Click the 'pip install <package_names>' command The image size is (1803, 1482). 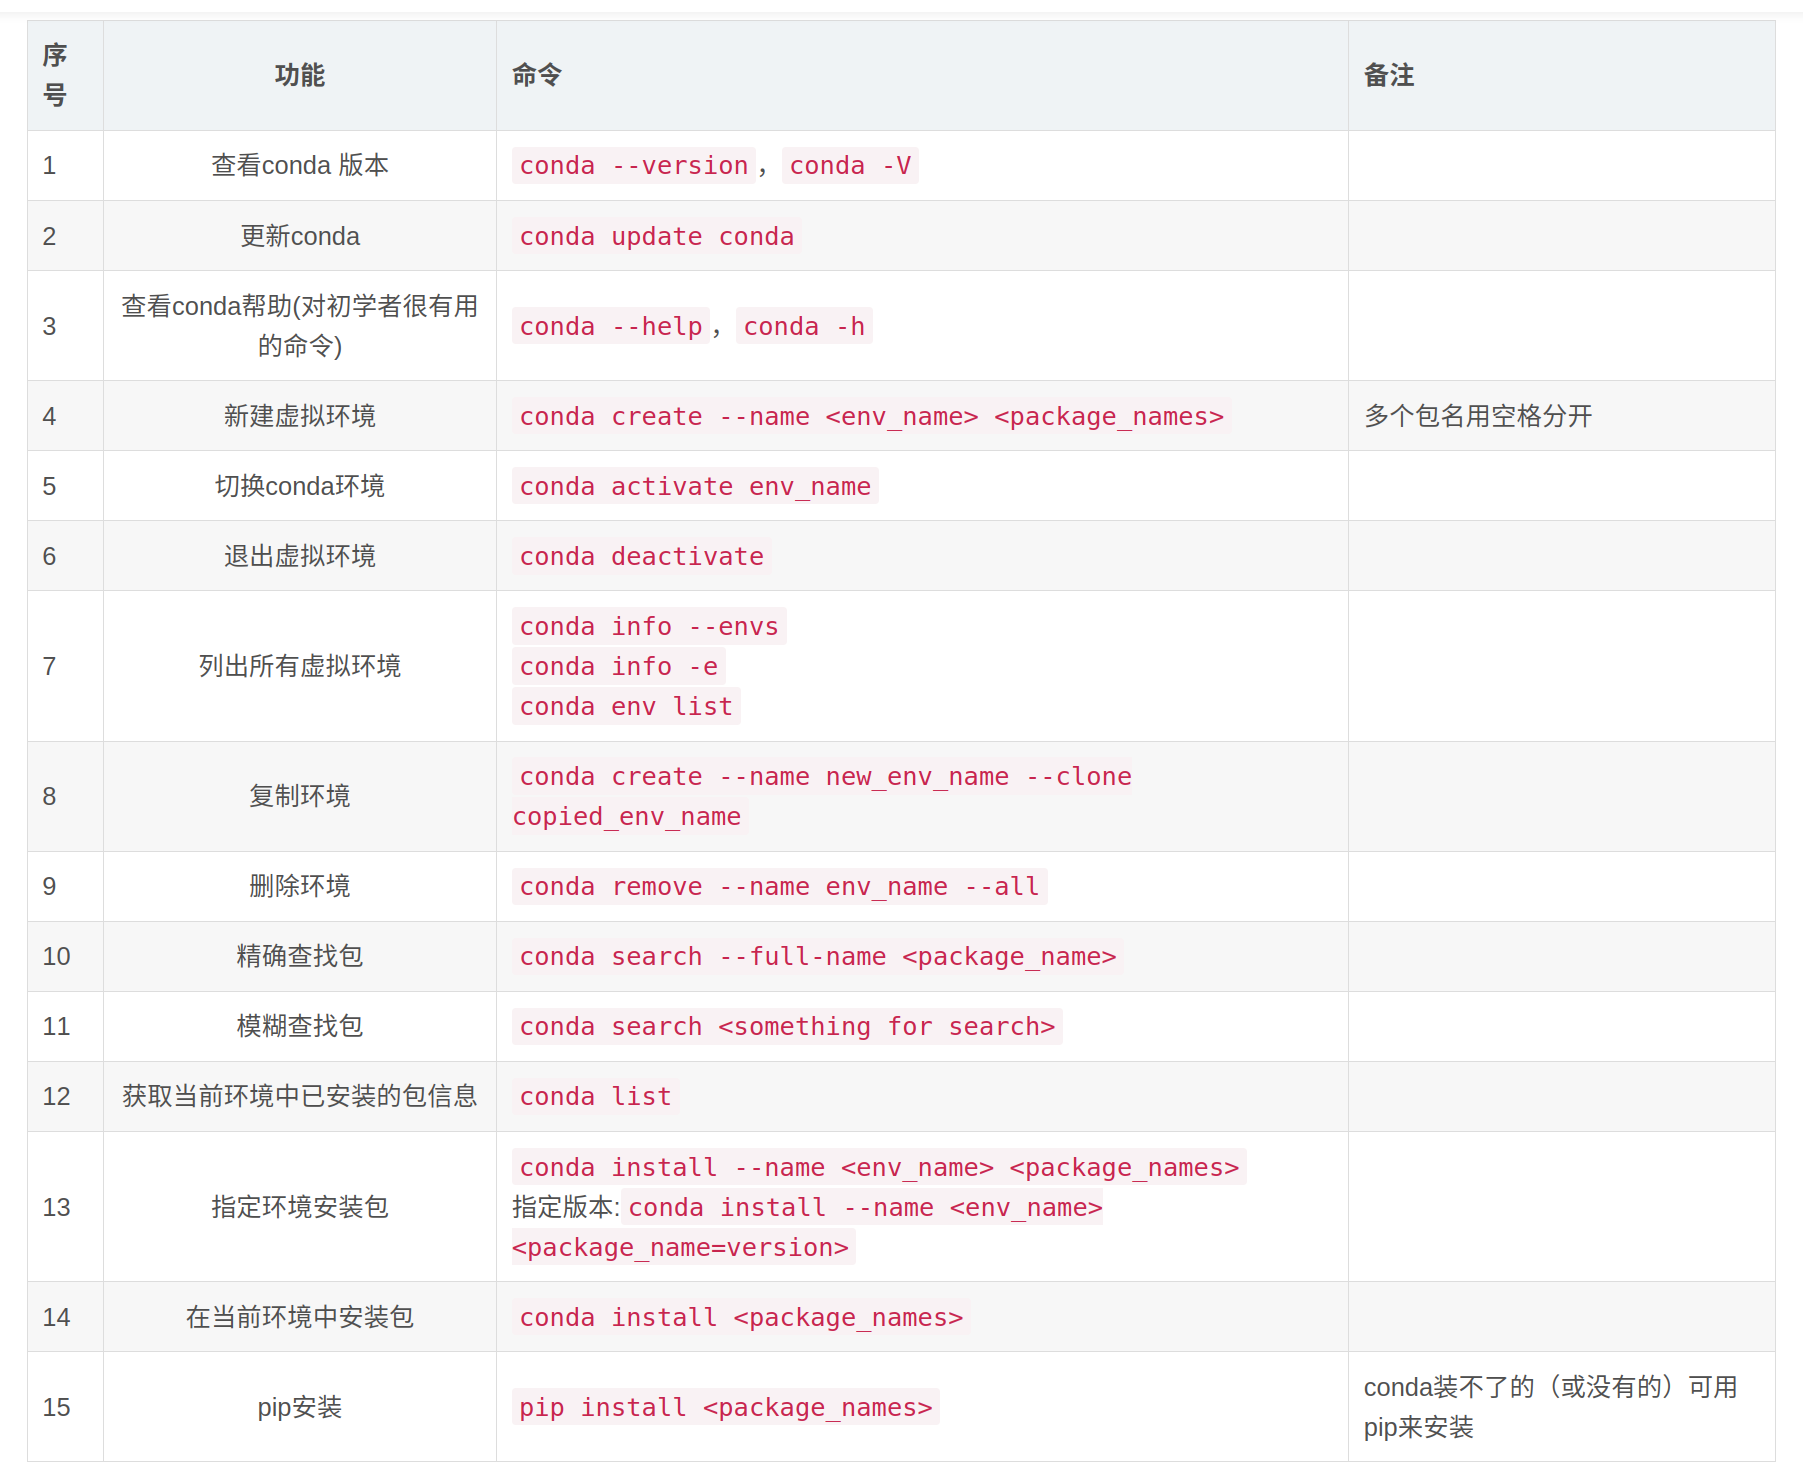coord(725,1408)
